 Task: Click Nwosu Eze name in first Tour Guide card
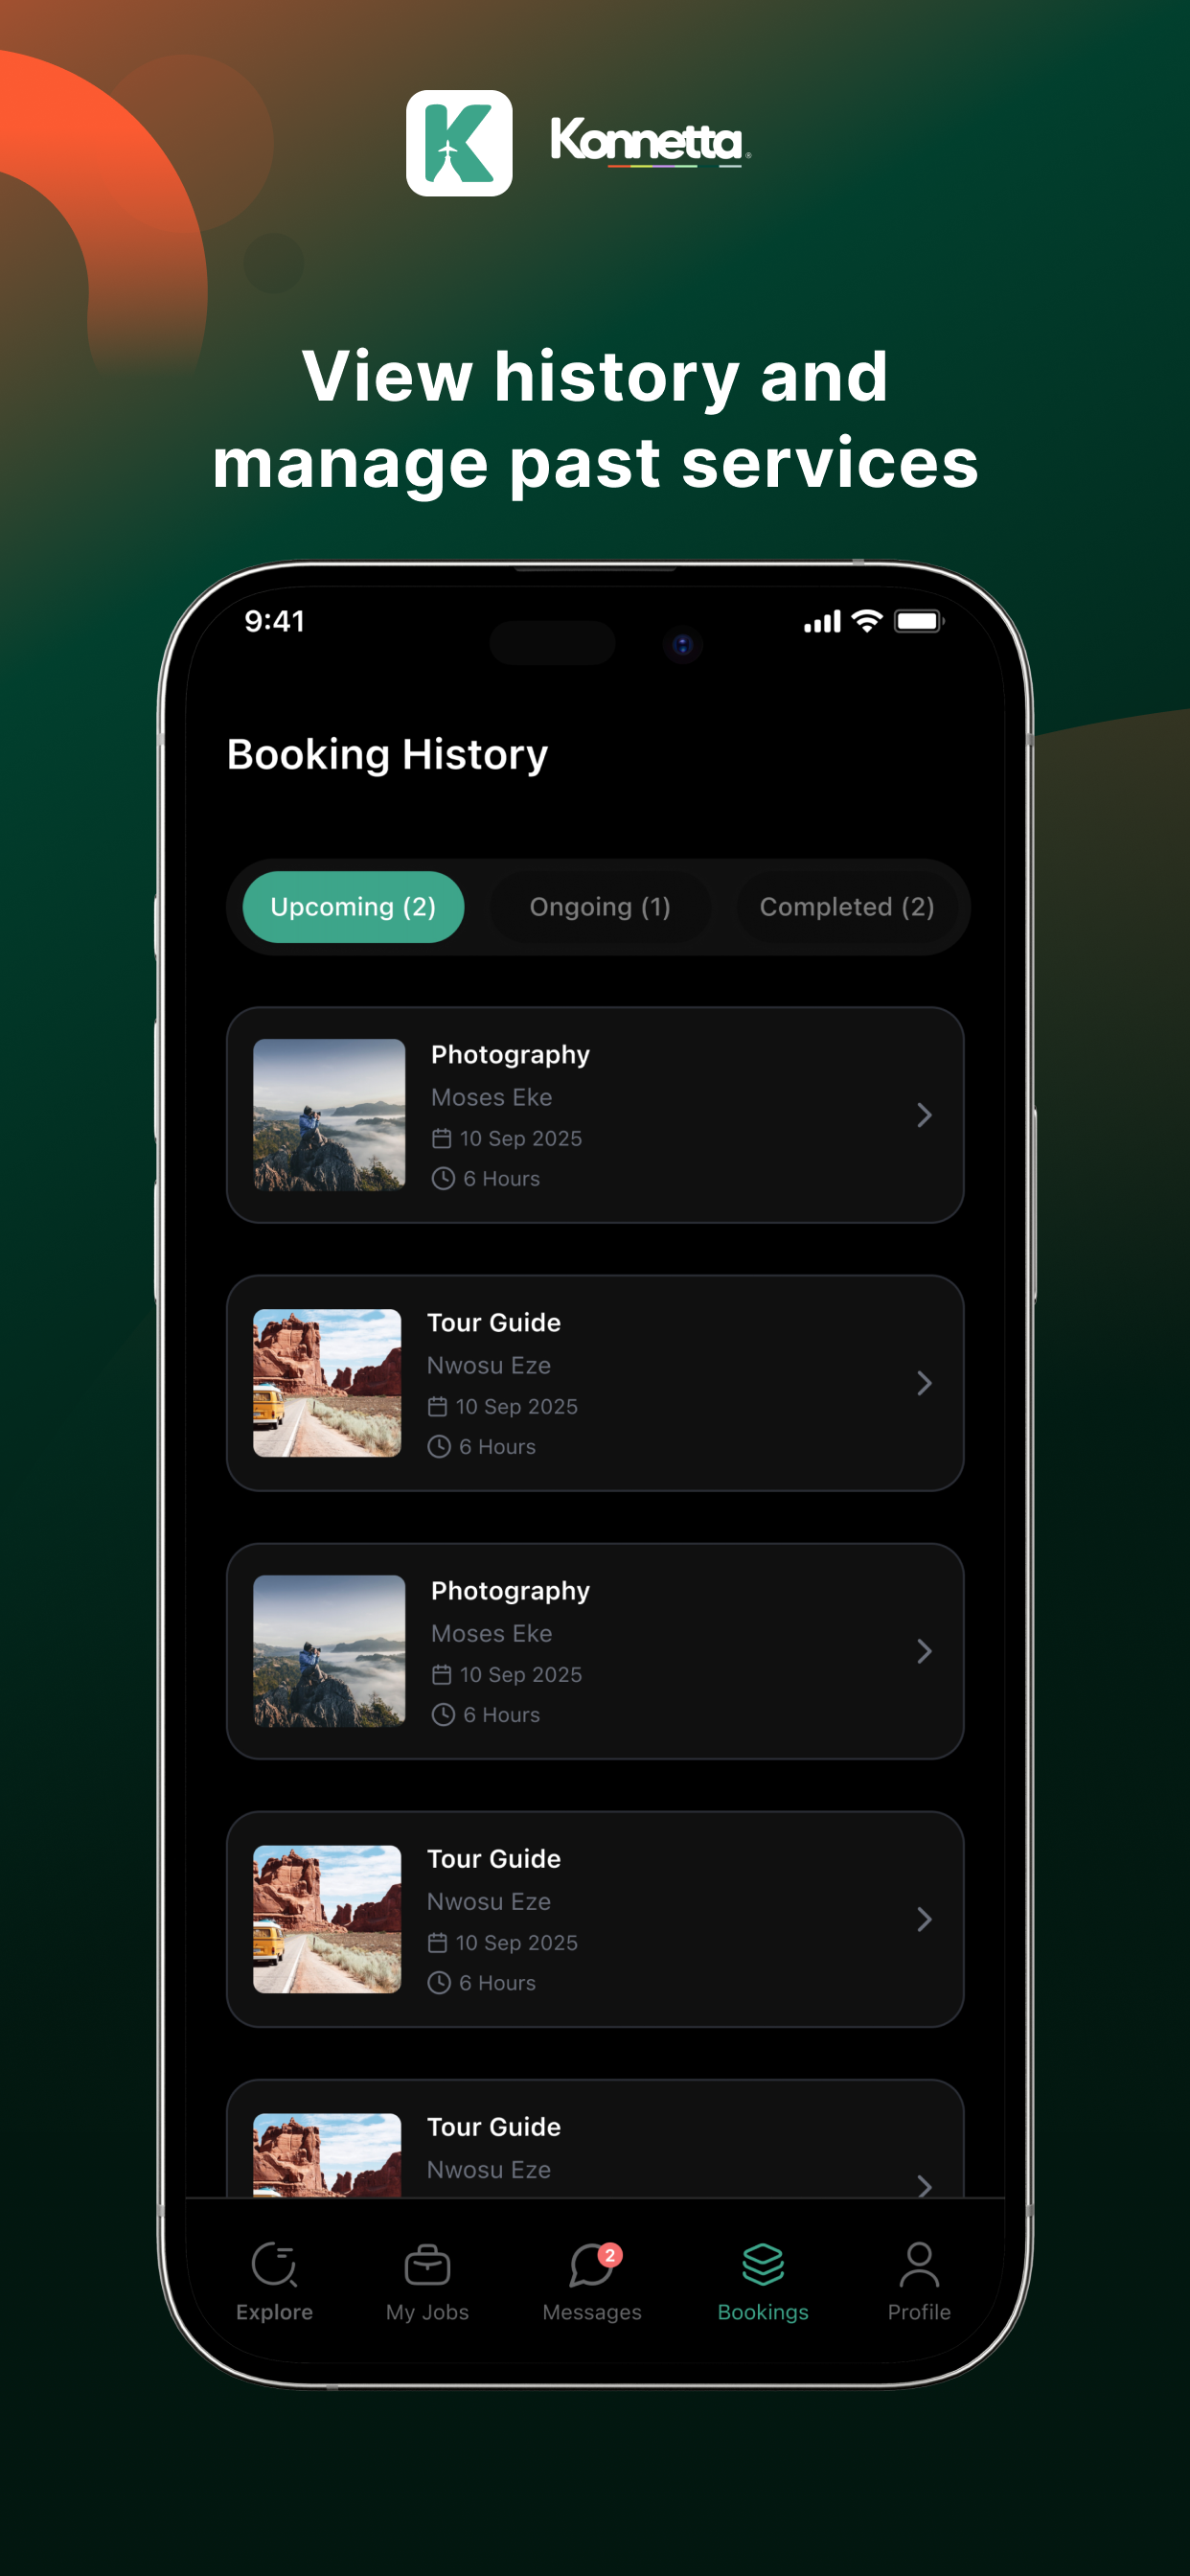(x=488, y=1365)
